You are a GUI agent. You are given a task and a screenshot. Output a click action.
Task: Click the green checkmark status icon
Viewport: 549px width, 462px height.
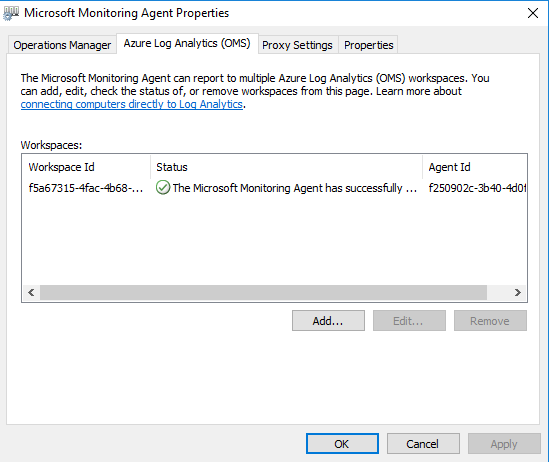163,188
